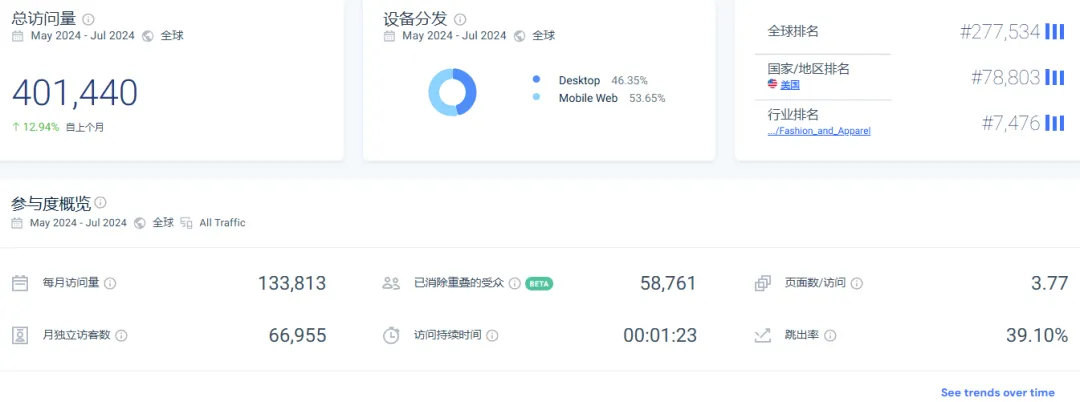Click info icon next to 跳出率
Screen dimensions: 1080x402
830,336
